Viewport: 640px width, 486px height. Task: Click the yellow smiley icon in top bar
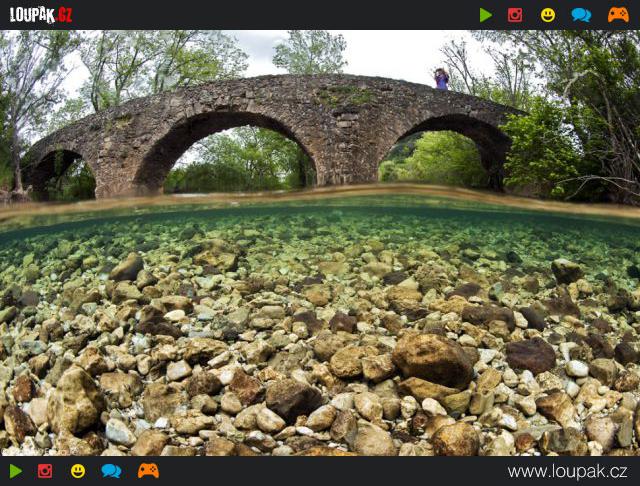click(548, 15)
